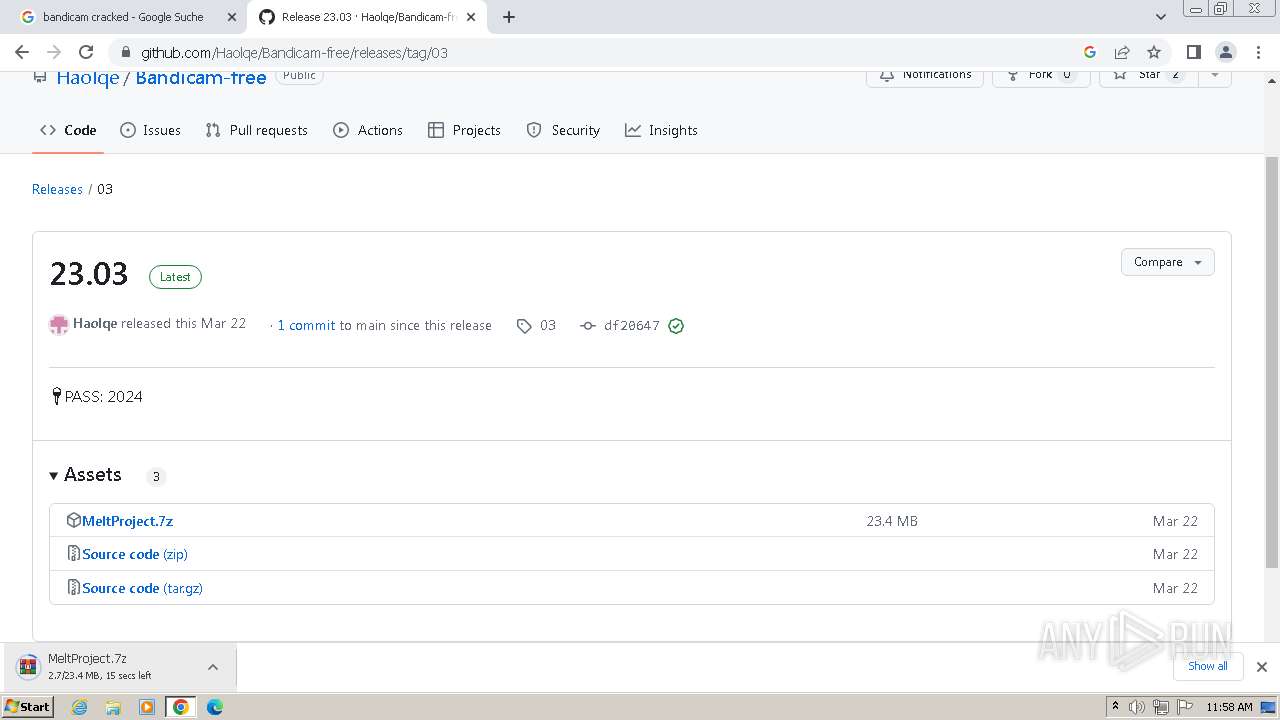The image size is (1280, 720).
Task: Select the Actions tab
Action: tap(367, 130)
